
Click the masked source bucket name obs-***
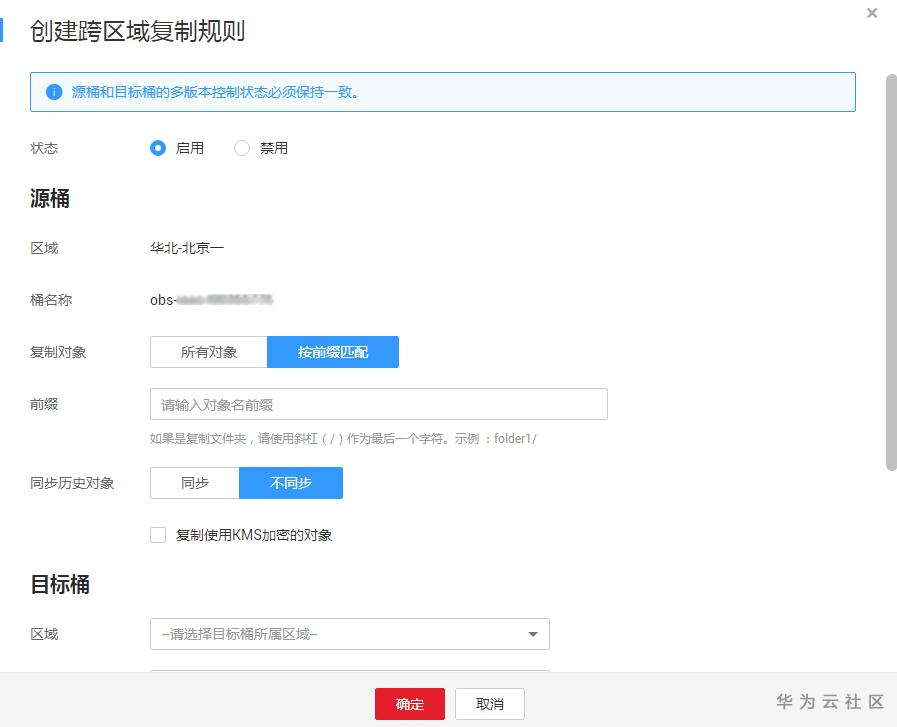pyautogui.click(x=210, y=299)
